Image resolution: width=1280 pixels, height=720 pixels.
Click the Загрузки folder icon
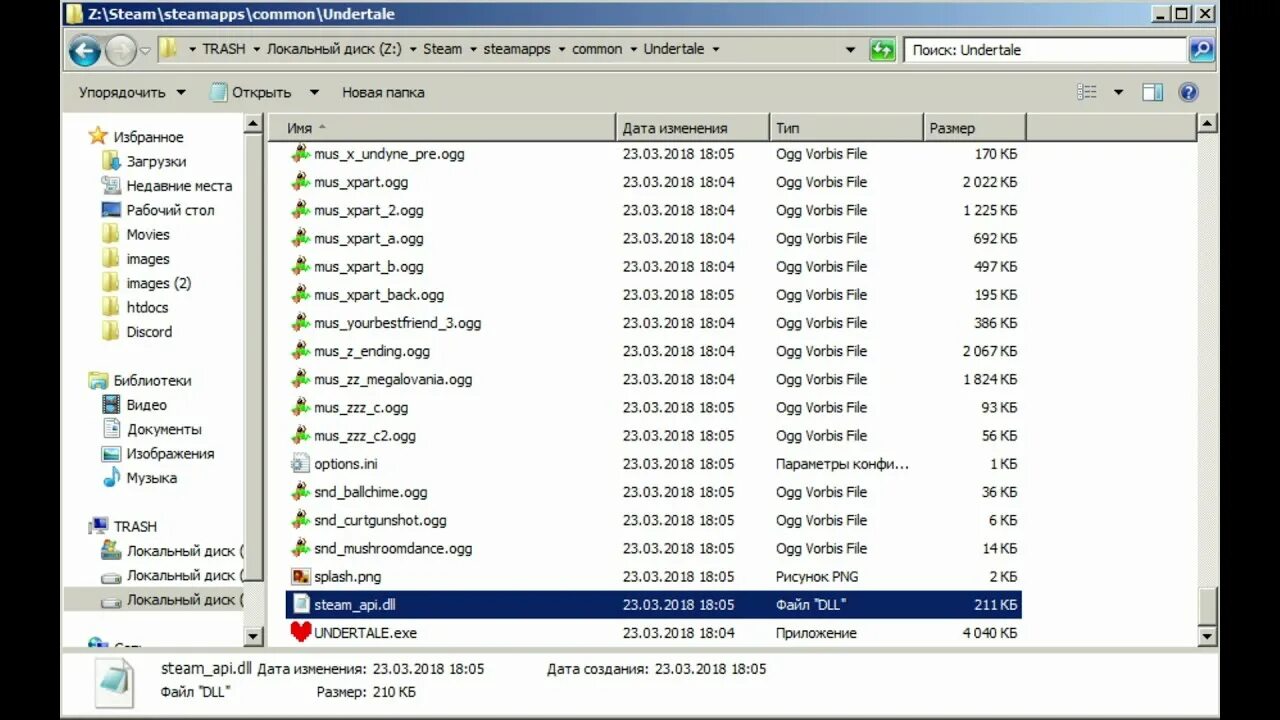(x=111, y=161)
